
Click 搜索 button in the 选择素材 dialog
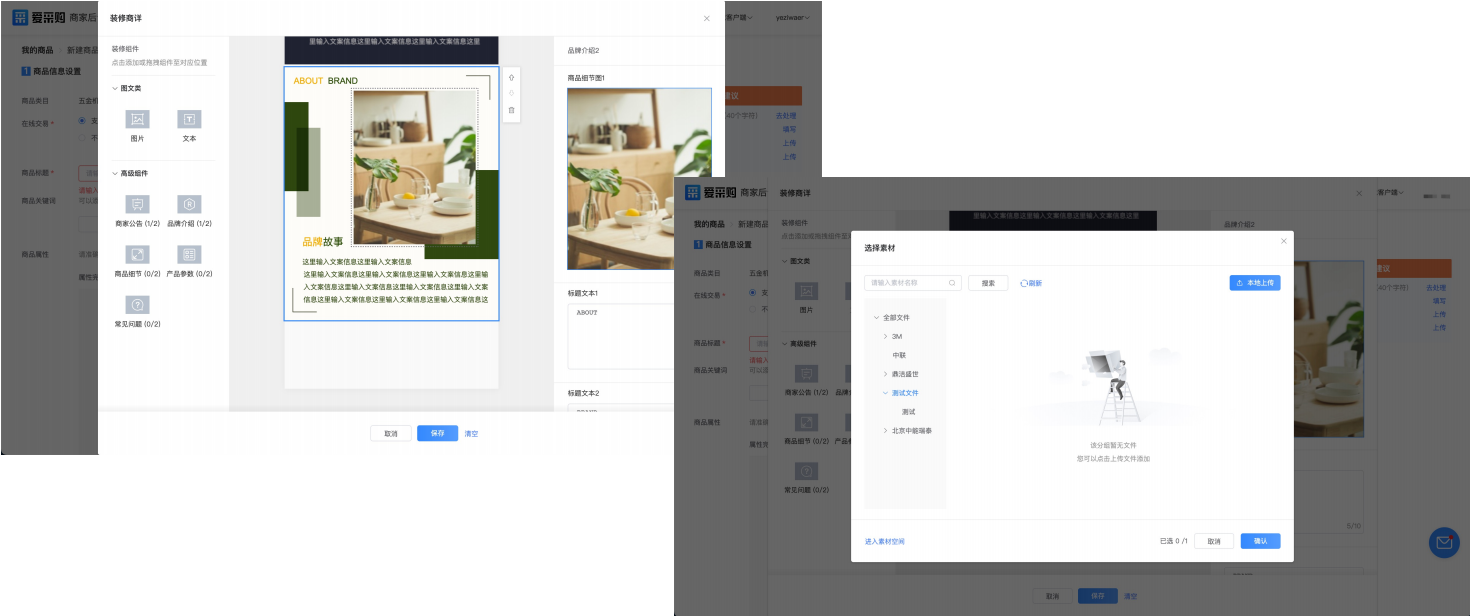coord(988,283)
